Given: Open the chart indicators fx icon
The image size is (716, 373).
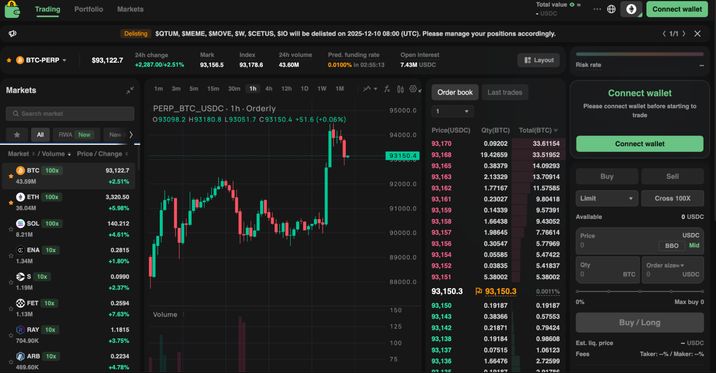Looking at the screenshot, I should pos(387,89).
